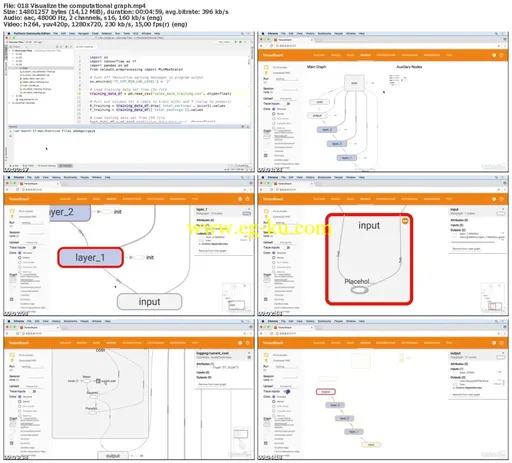
Task: Click the train node in Main Graph frame
Action: [x=354, y=83]
